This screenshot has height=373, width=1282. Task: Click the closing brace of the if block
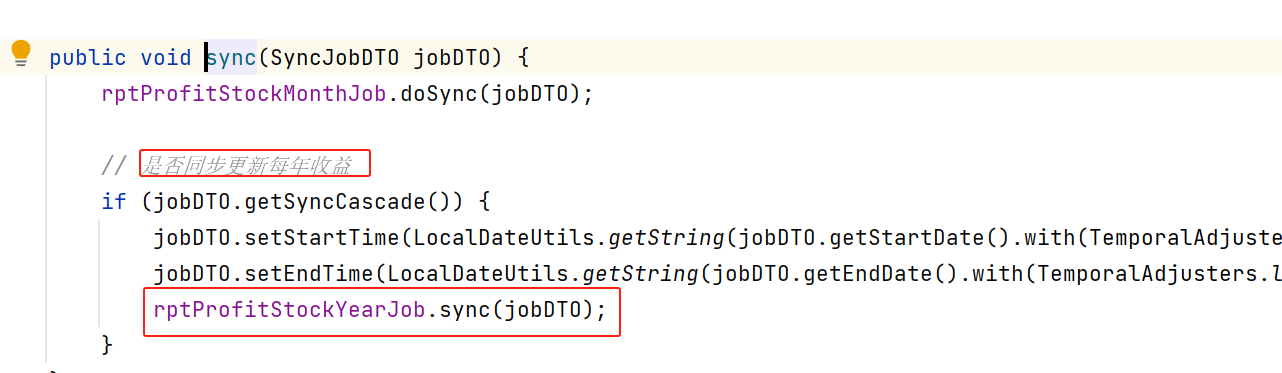108,345
